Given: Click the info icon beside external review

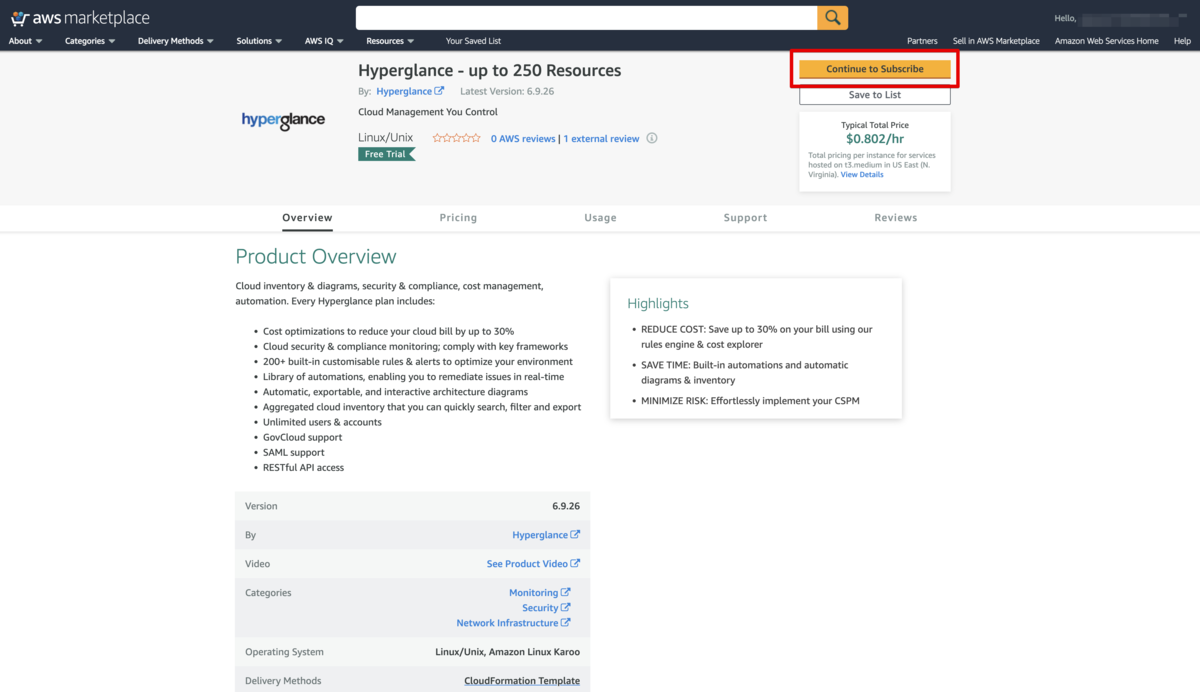Looking at the screenshot, I should (652, 138).
